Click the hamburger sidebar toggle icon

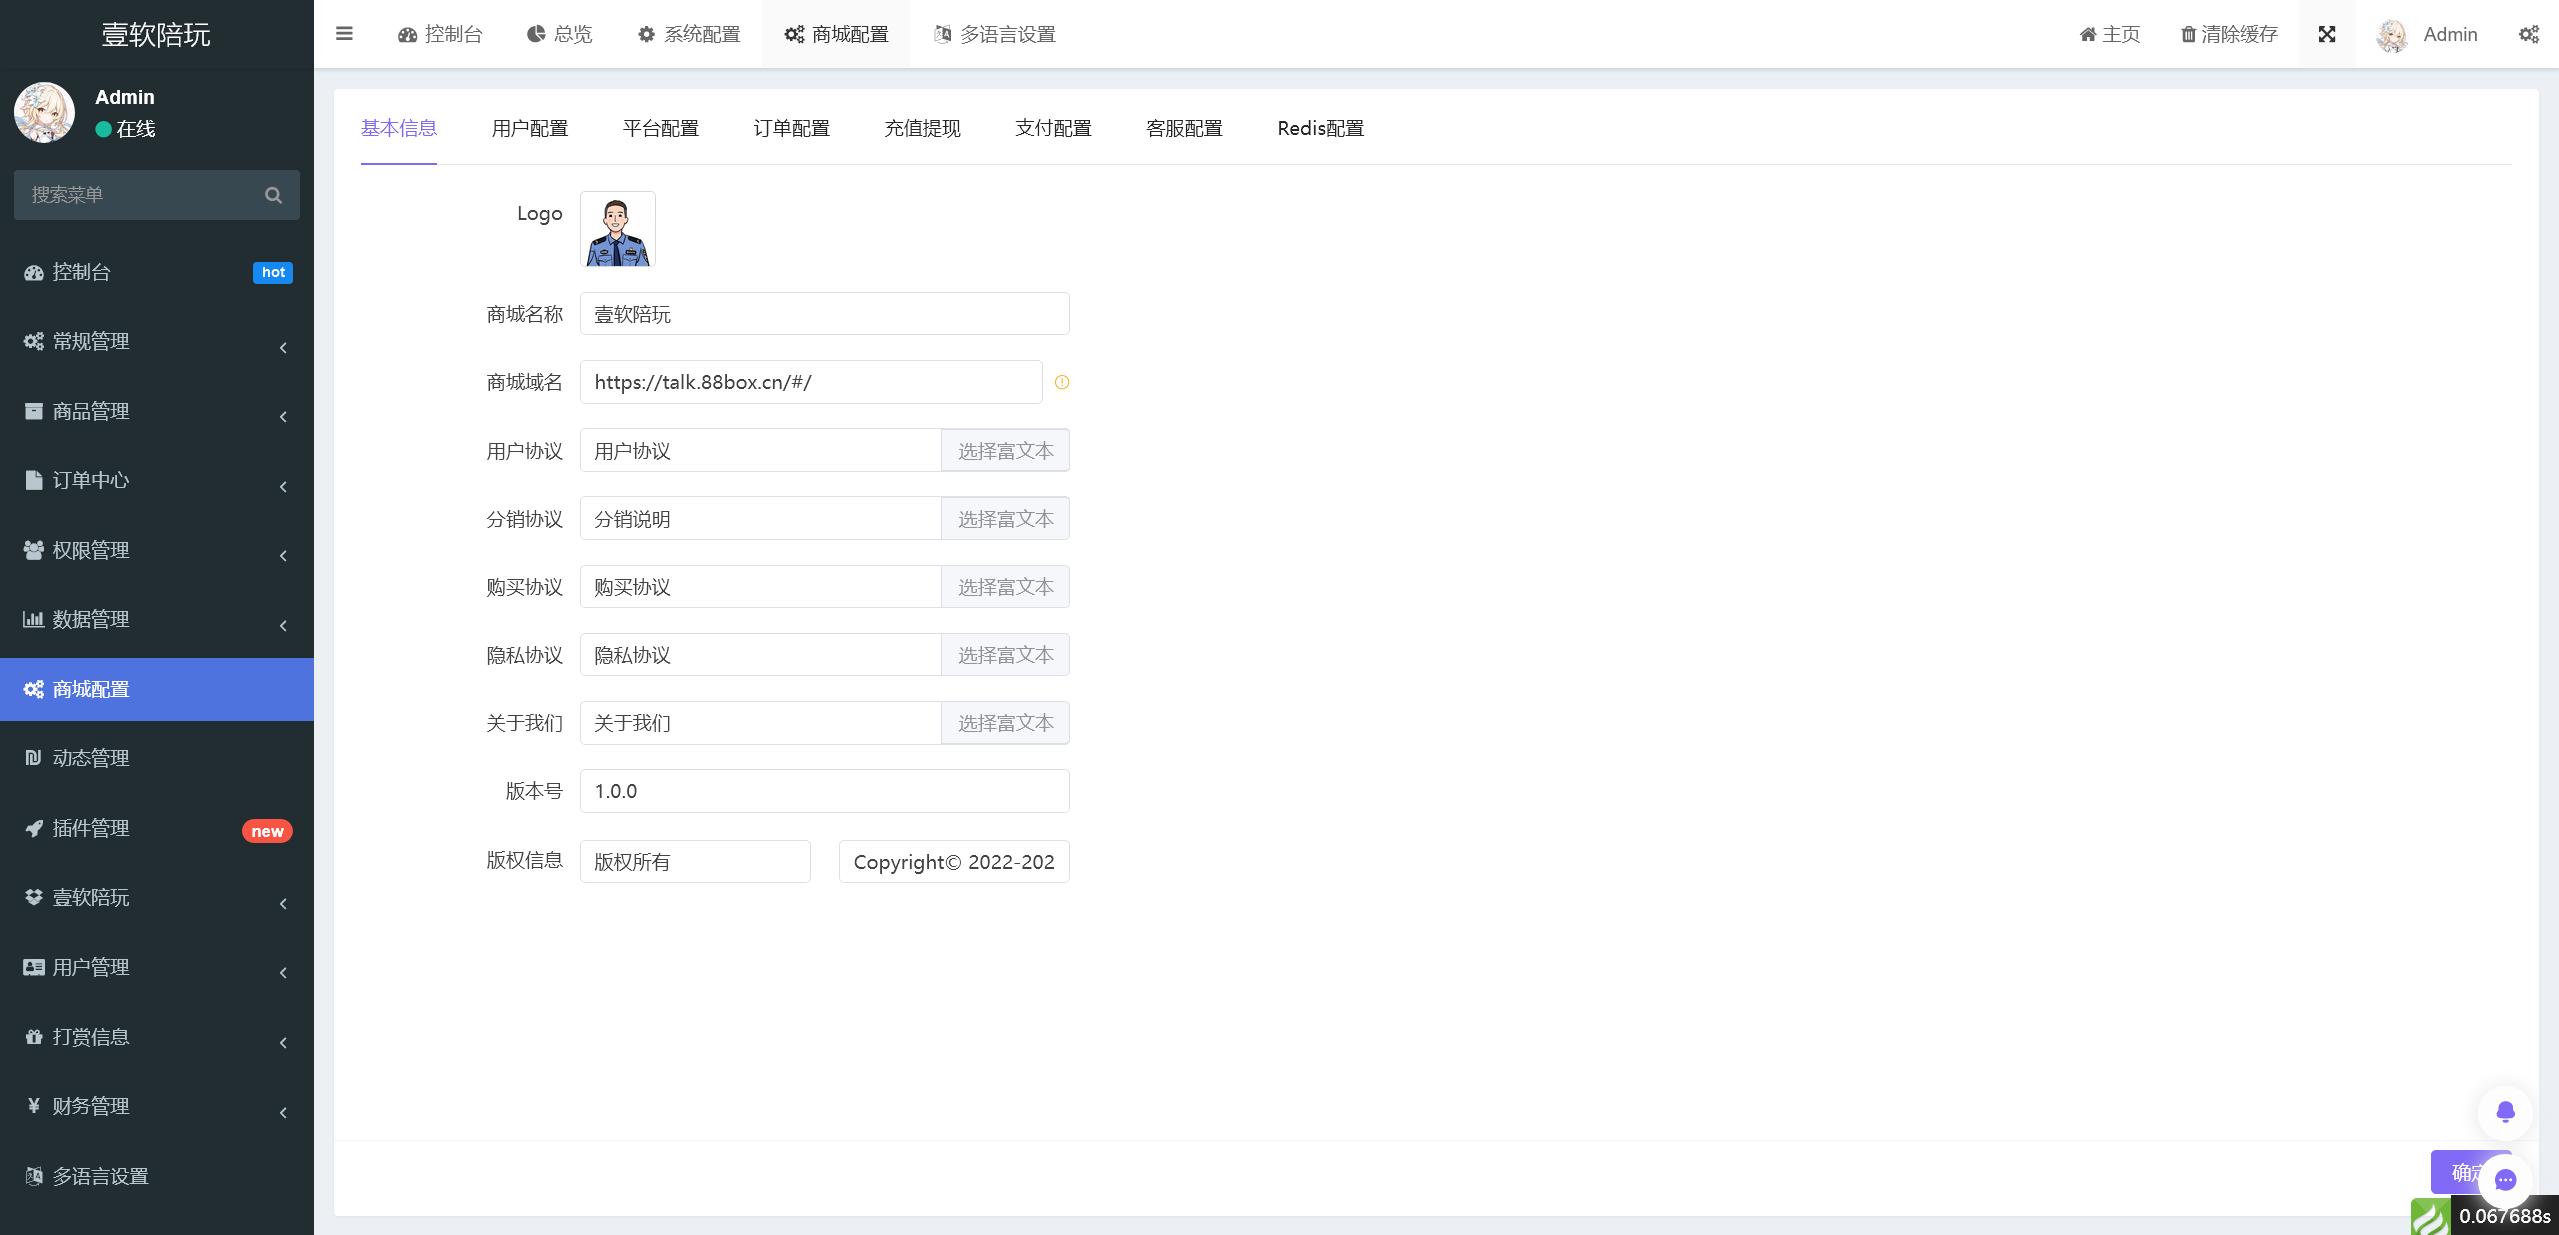click(x=344, y=34)
